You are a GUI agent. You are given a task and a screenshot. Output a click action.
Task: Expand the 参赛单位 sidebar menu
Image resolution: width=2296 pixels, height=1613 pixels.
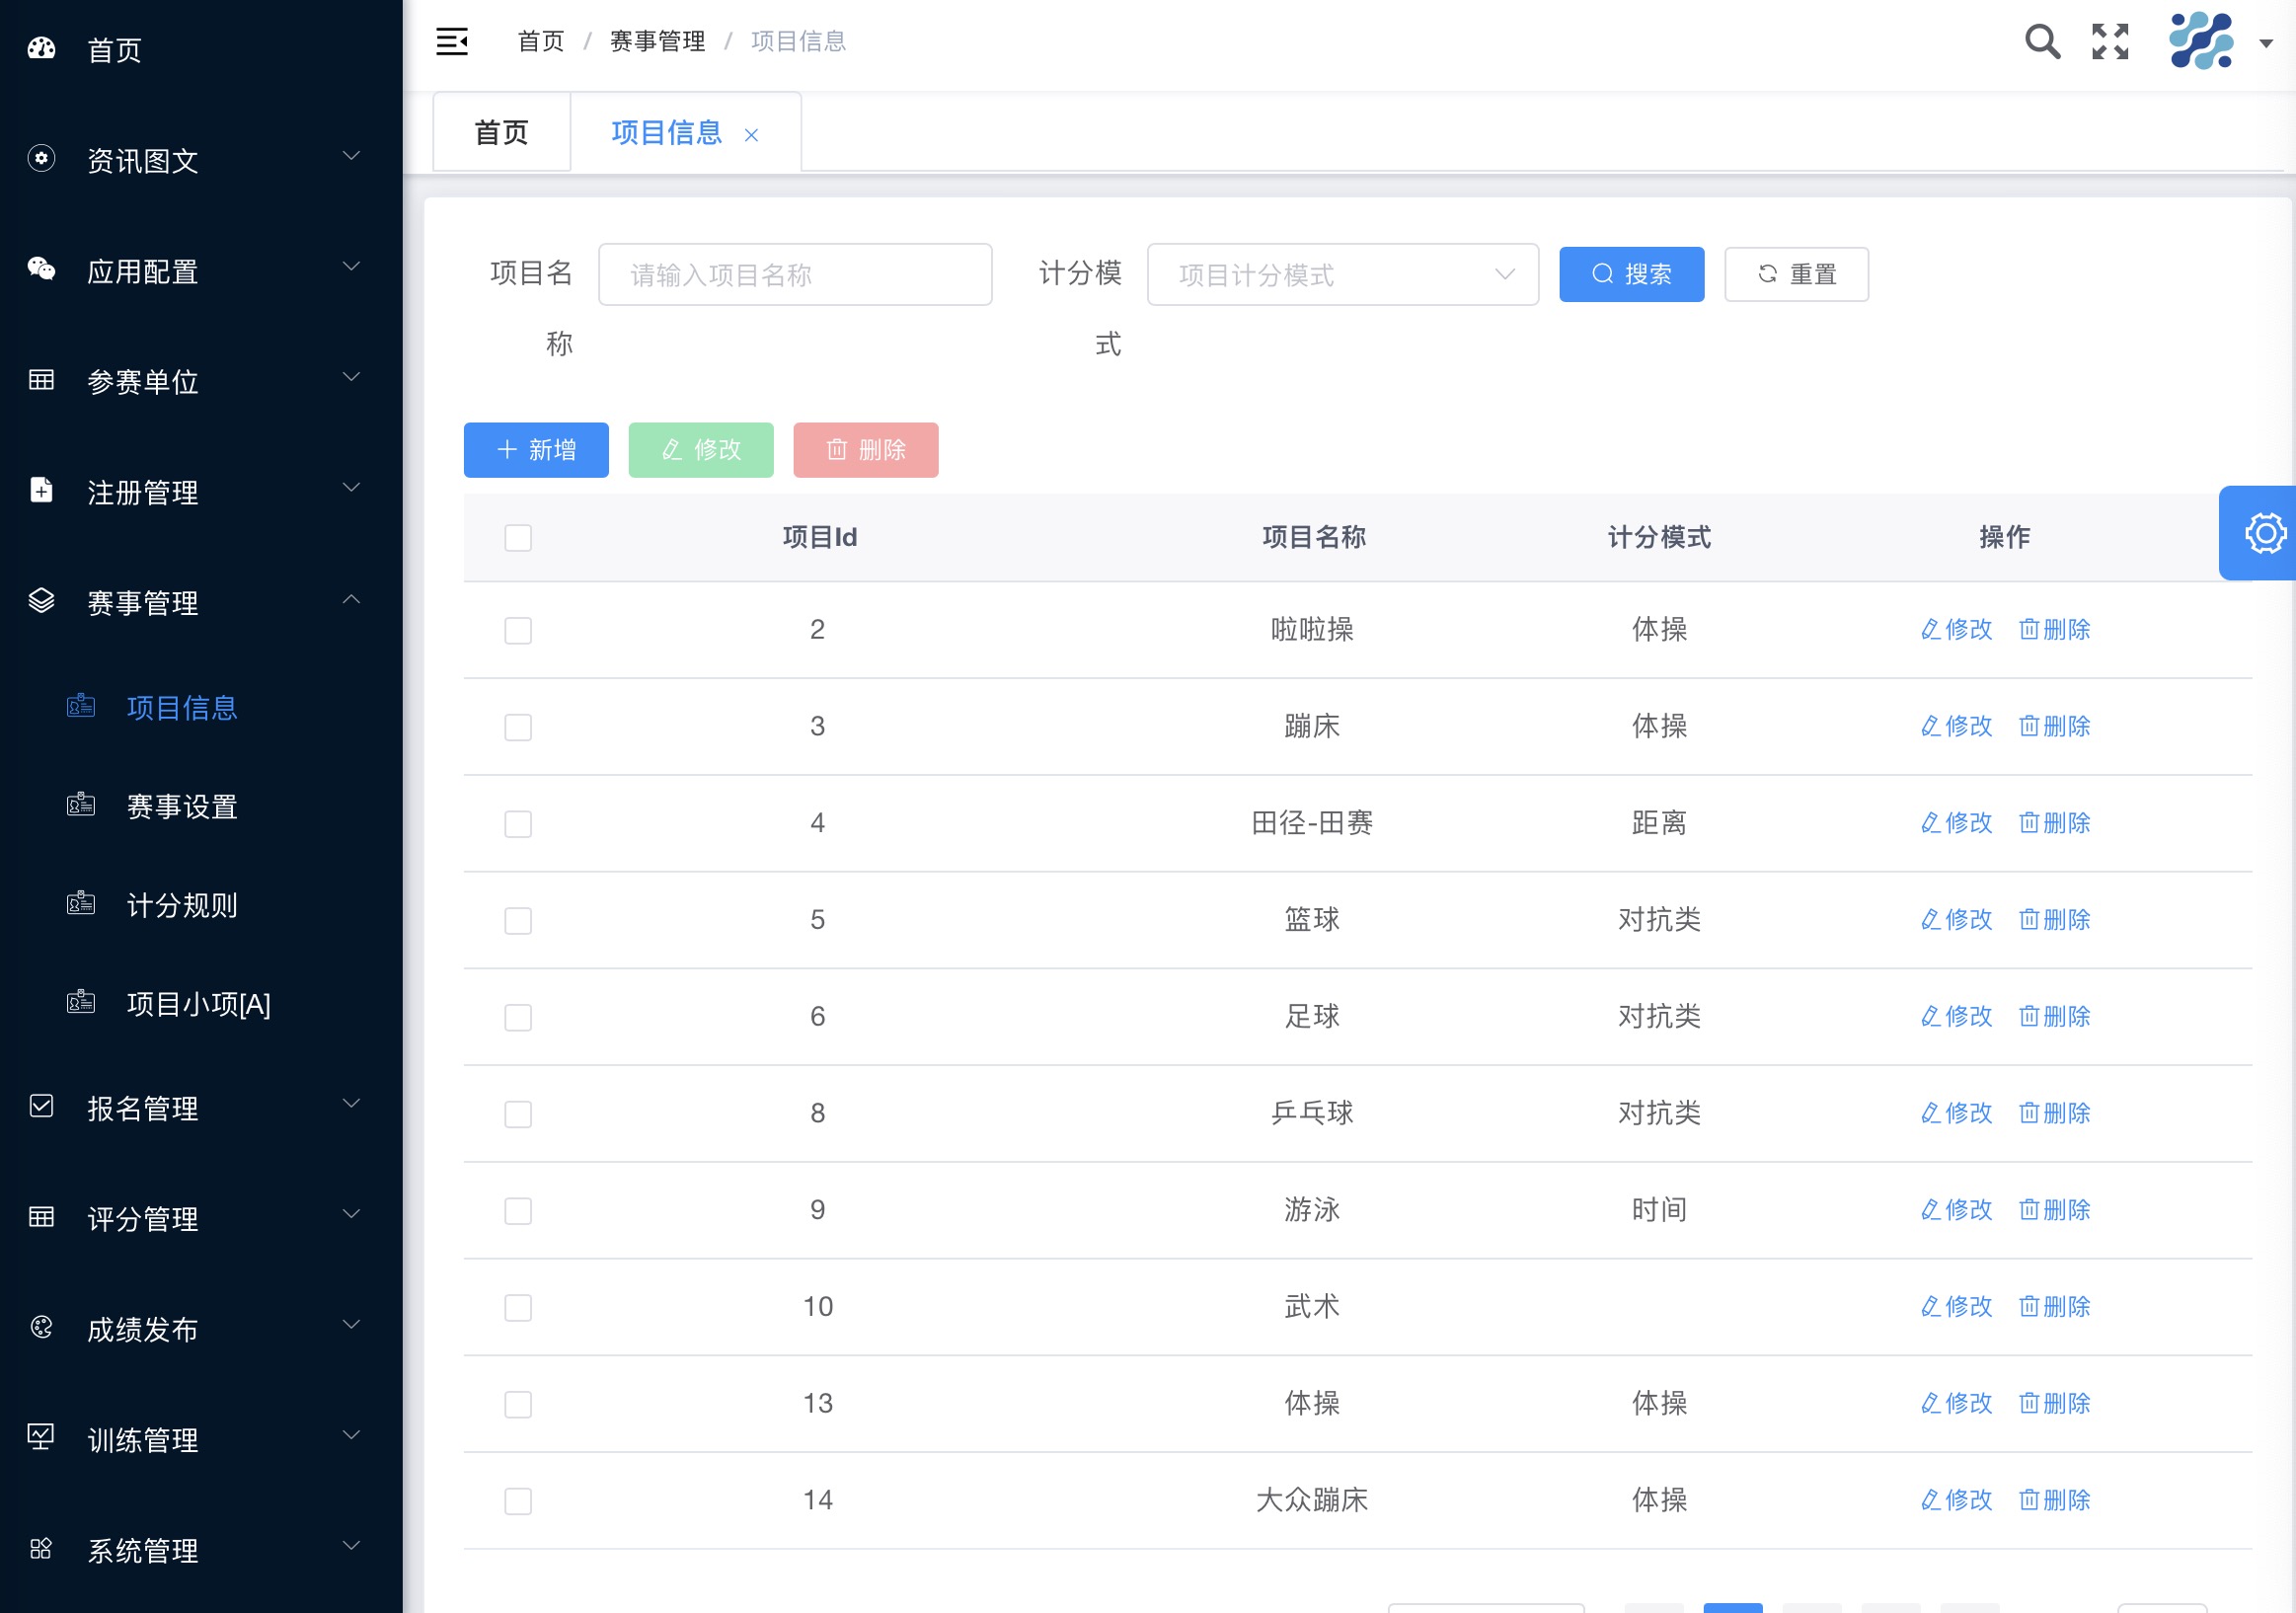pos(200,380)
